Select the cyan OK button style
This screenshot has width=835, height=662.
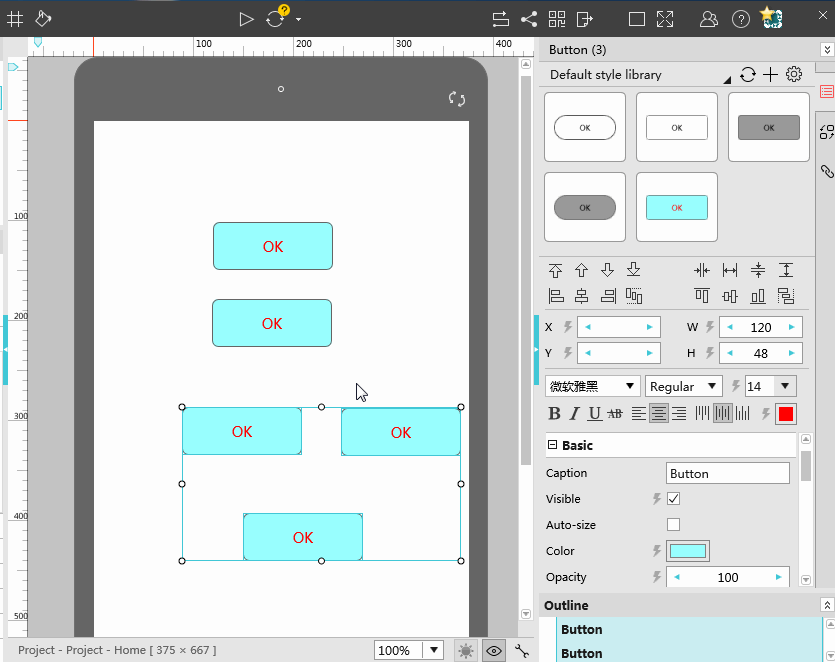(677, 207)
